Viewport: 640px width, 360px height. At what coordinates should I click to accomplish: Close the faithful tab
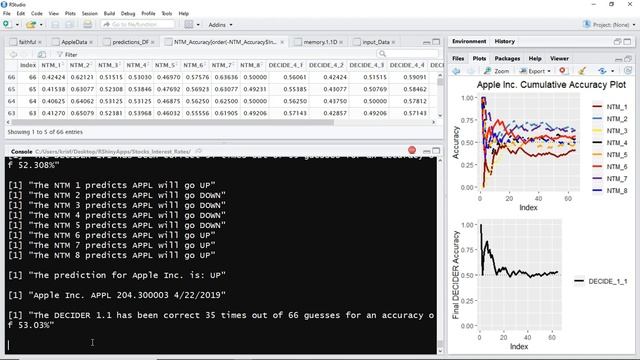point(40,42)
